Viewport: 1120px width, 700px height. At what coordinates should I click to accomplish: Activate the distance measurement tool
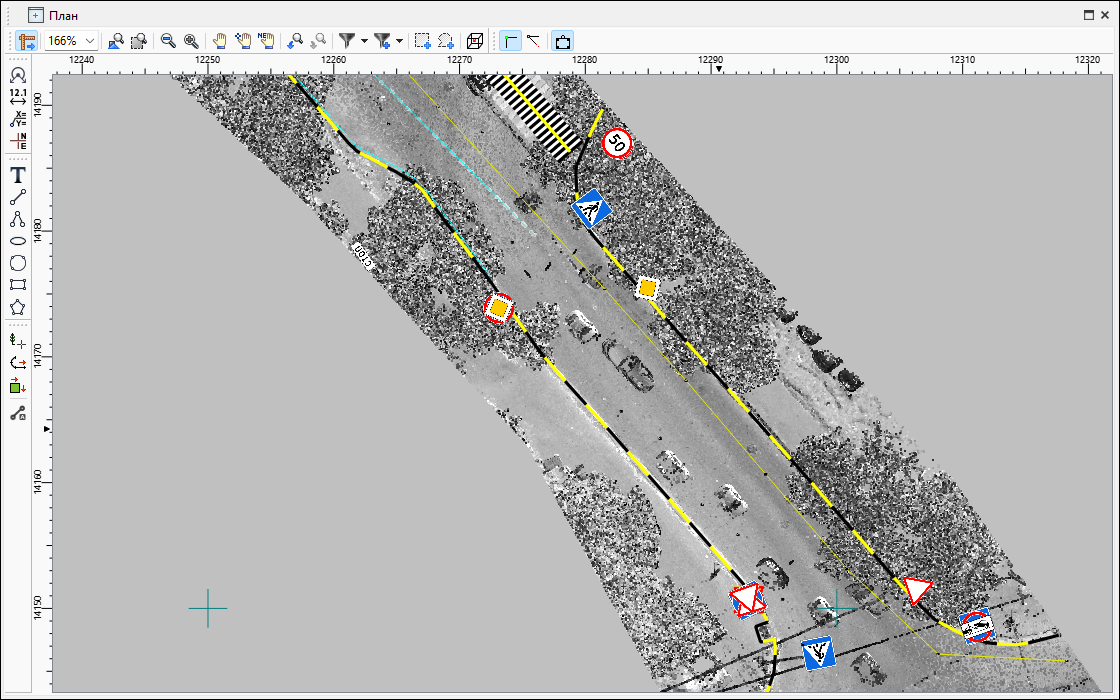pyautogui.click(x=17, y=97)
